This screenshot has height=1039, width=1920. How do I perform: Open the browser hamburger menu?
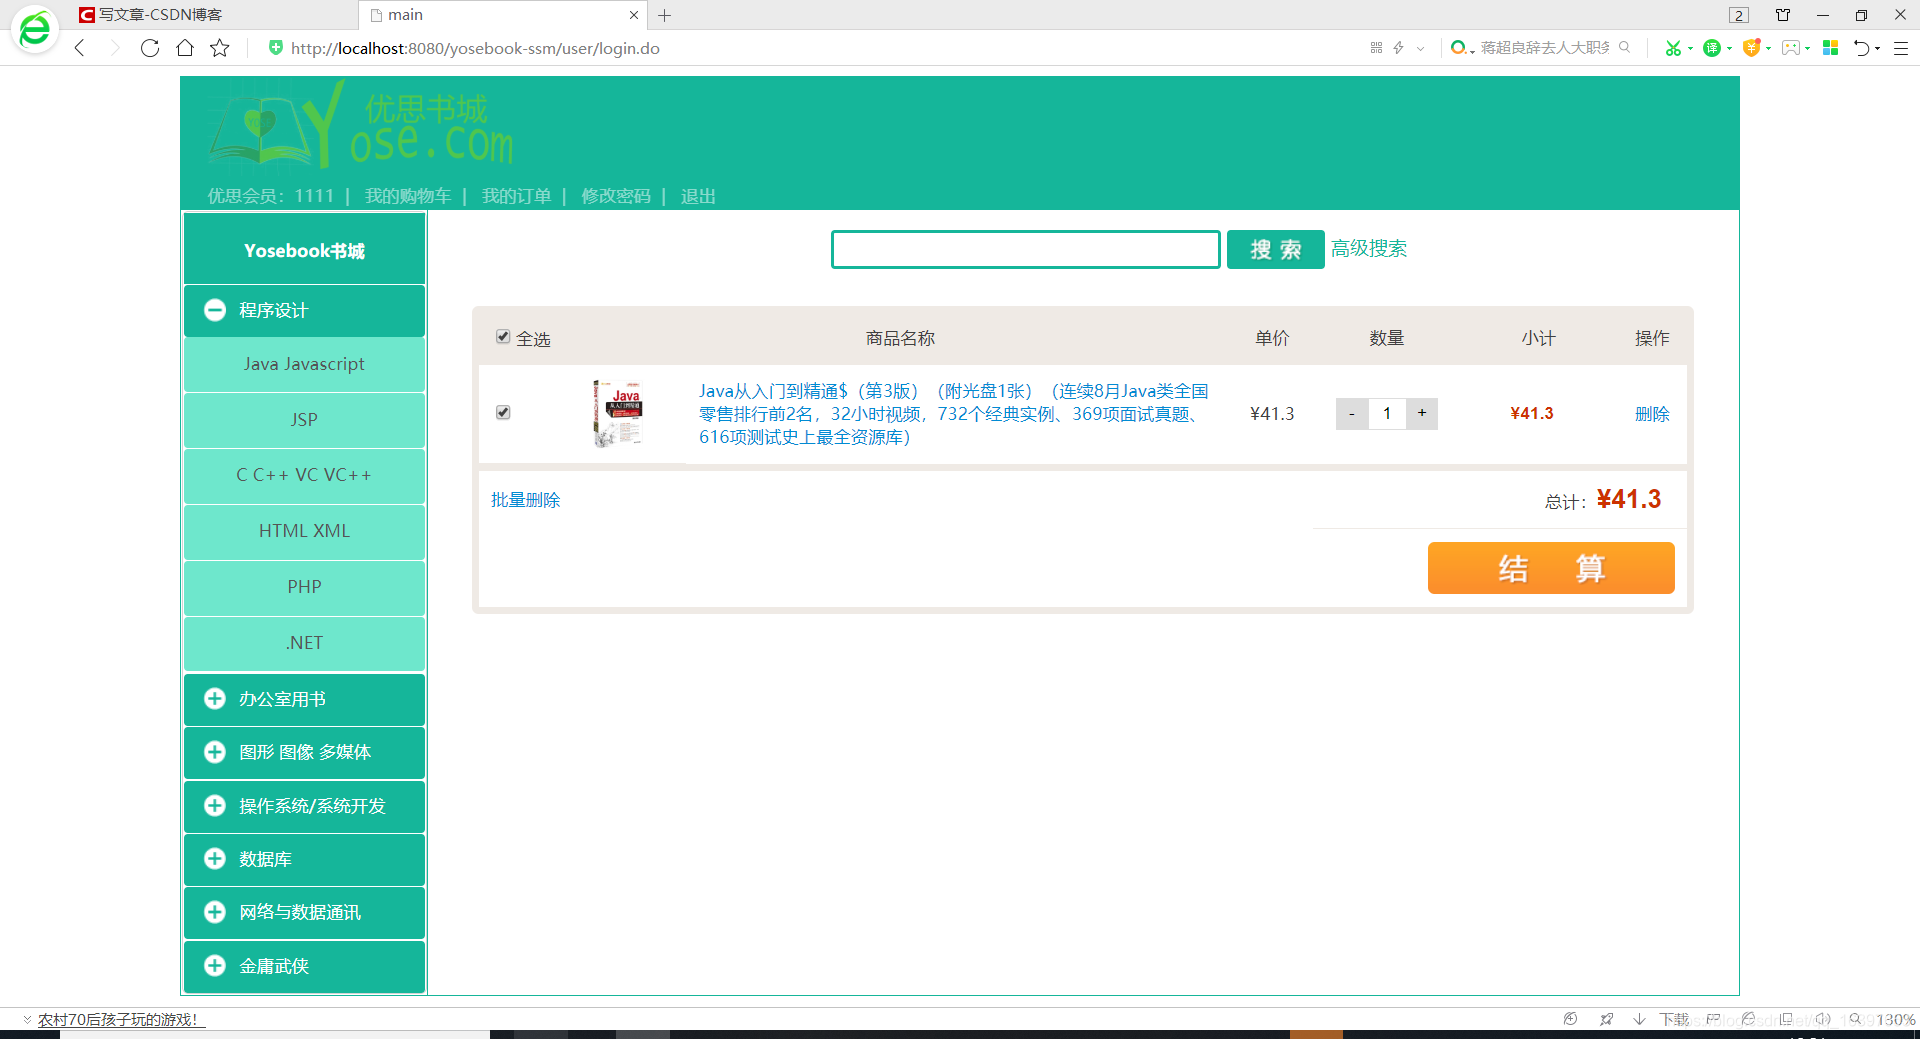point(1901,48)
